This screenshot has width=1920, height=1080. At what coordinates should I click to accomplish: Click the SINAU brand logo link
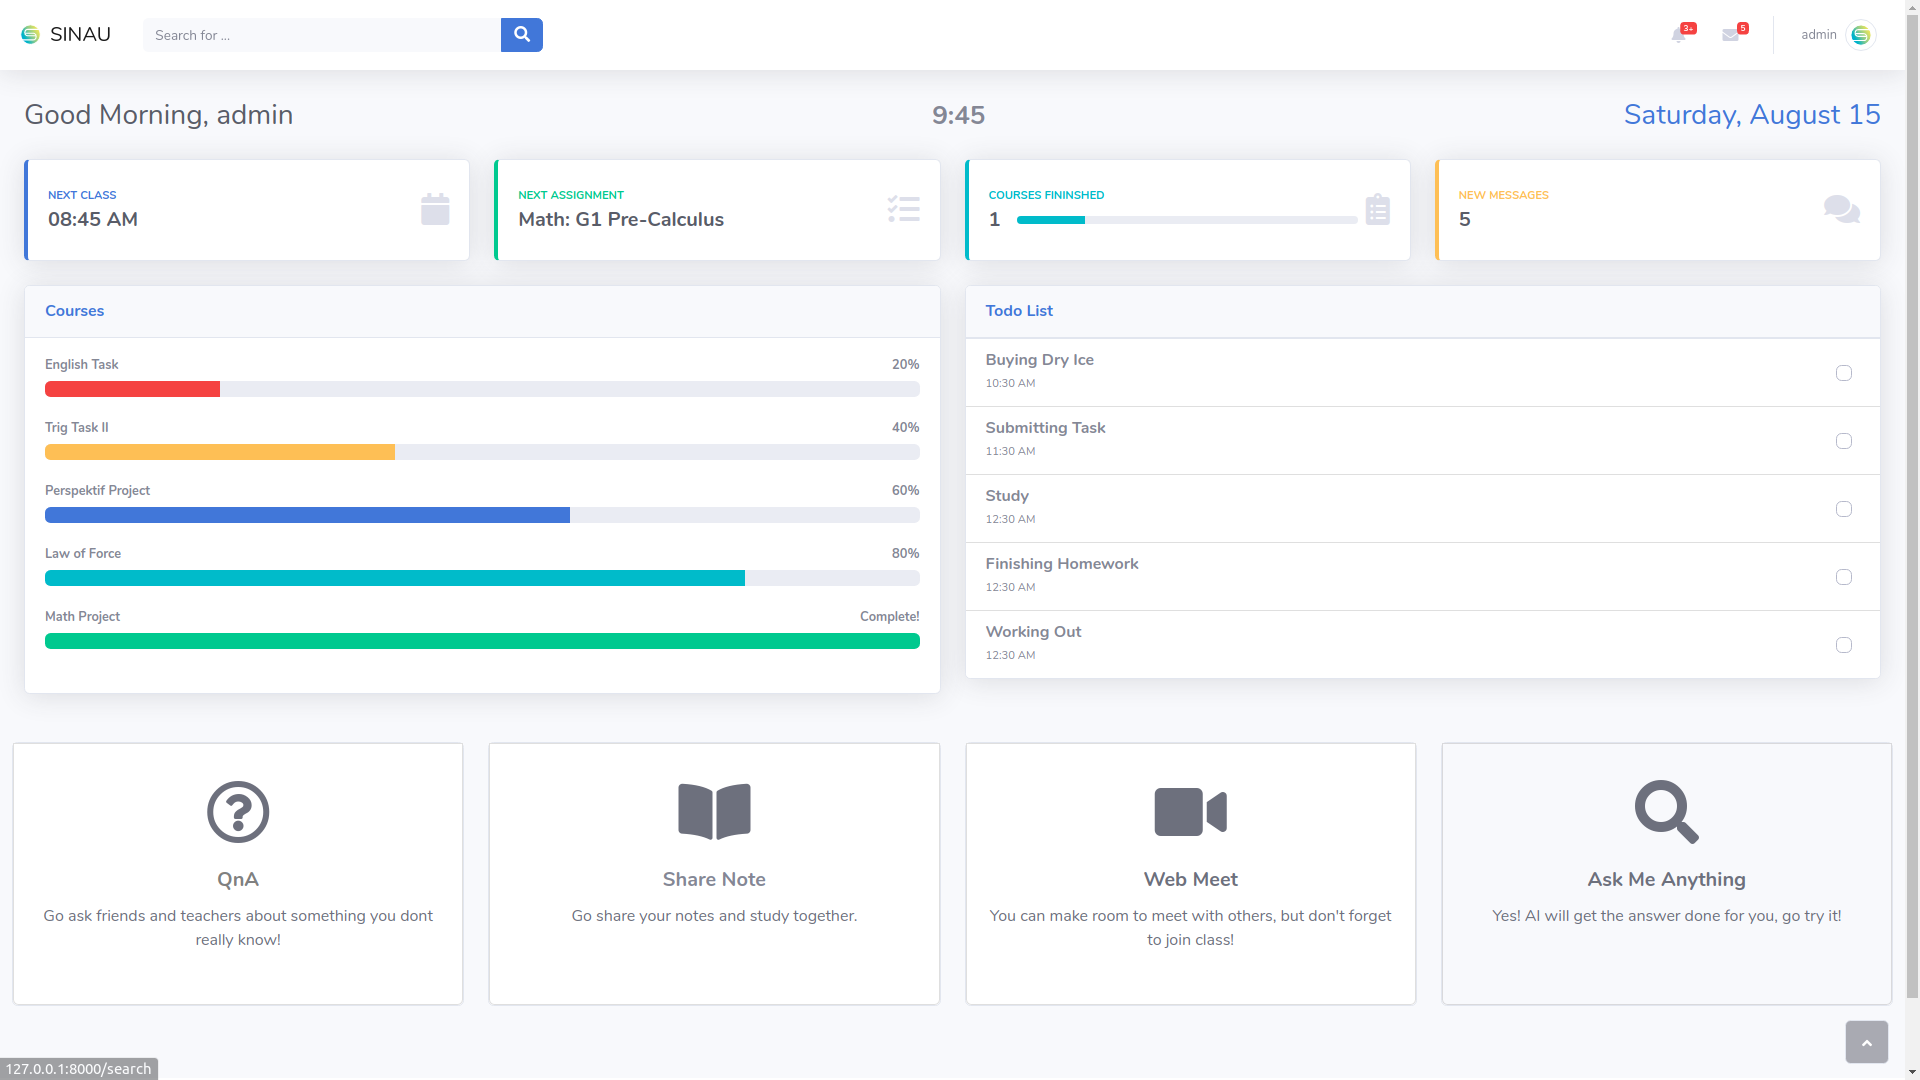coord(66,35)
